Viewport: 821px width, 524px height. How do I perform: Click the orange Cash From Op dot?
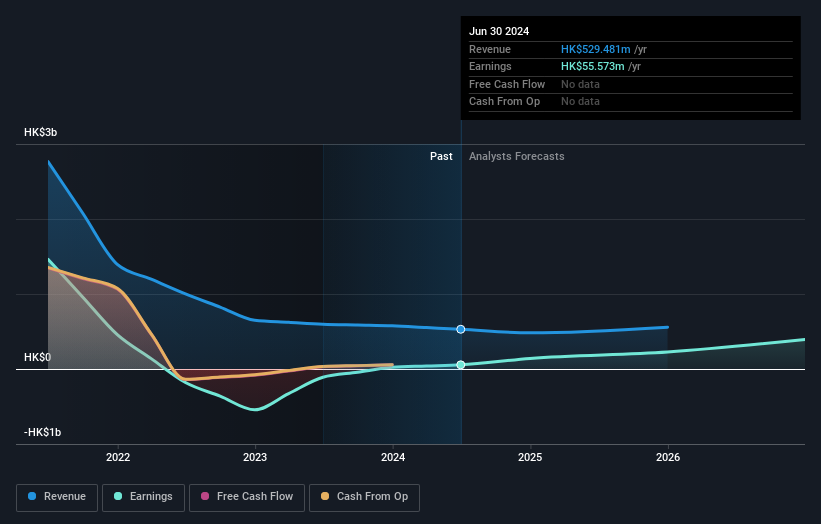(325, 496)
